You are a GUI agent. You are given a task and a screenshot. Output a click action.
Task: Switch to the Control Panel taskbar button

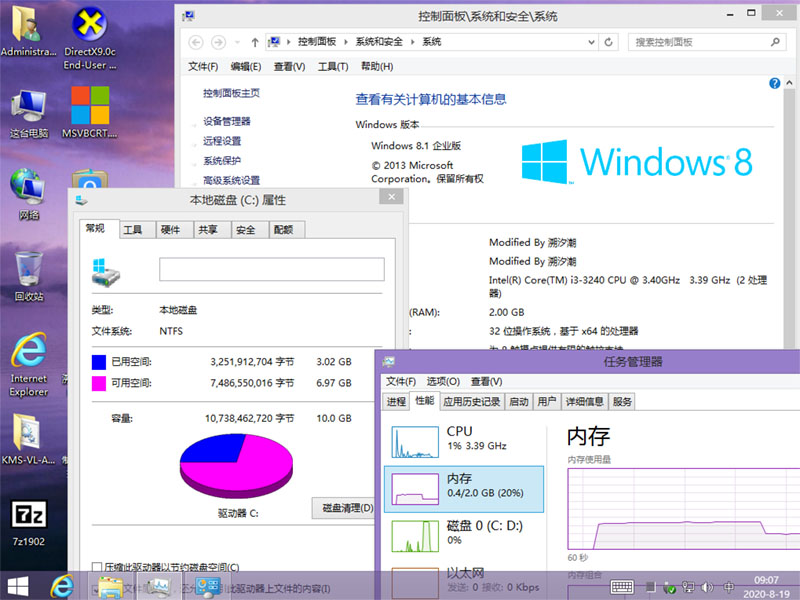click(208, 587)
